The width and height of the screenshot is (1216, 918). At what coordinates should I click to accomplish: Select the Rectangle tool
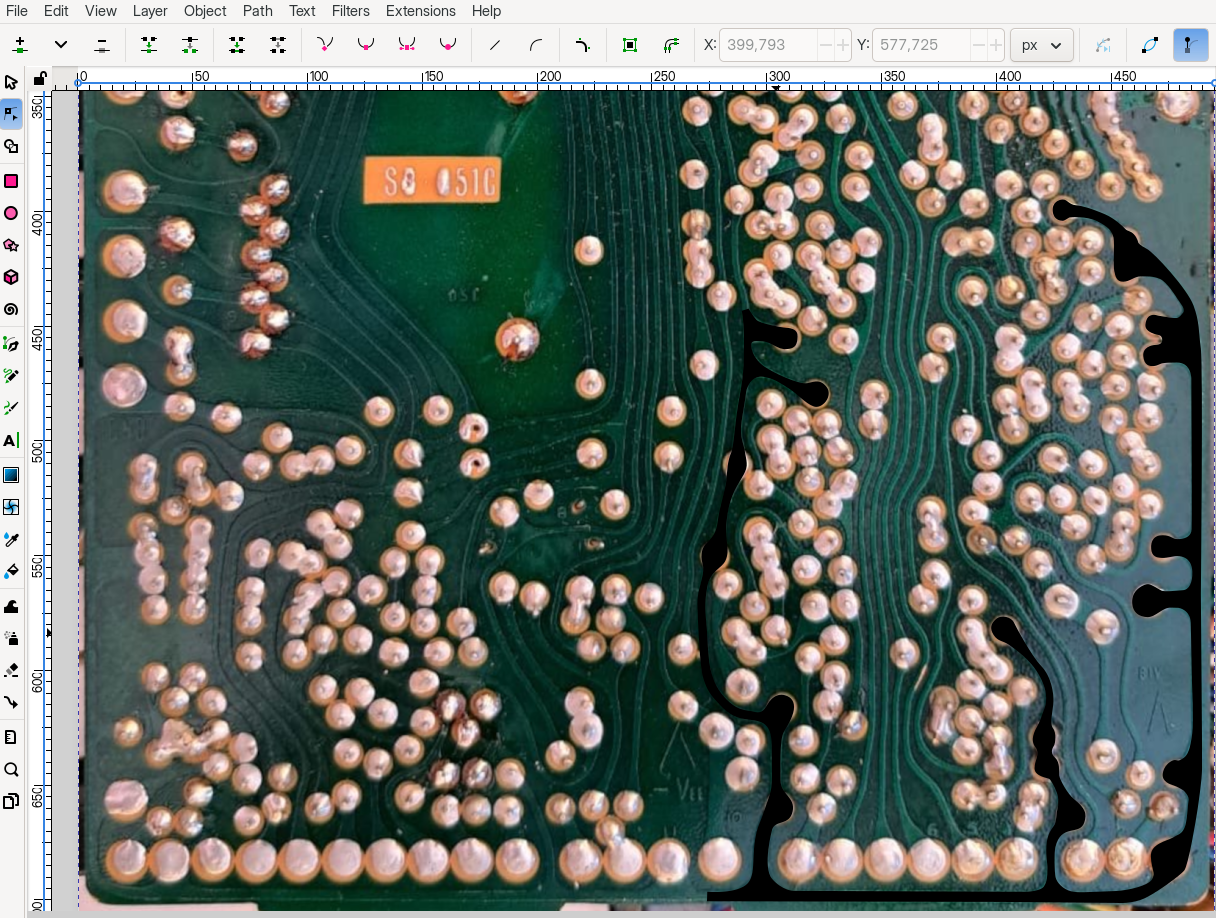point(12,181)
